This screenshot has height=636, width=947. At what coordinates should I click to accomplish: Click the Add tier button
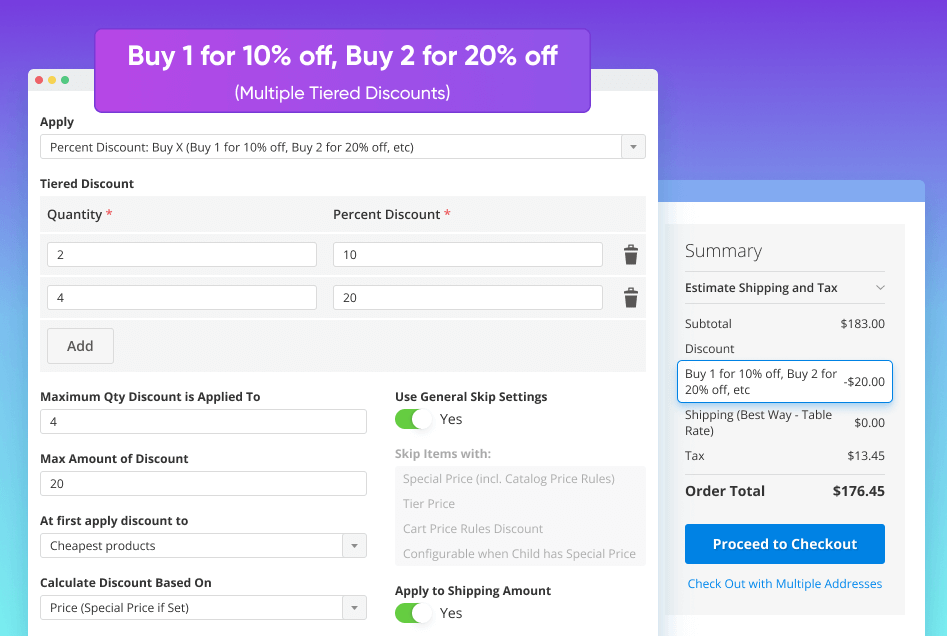[x=80, y=346]
